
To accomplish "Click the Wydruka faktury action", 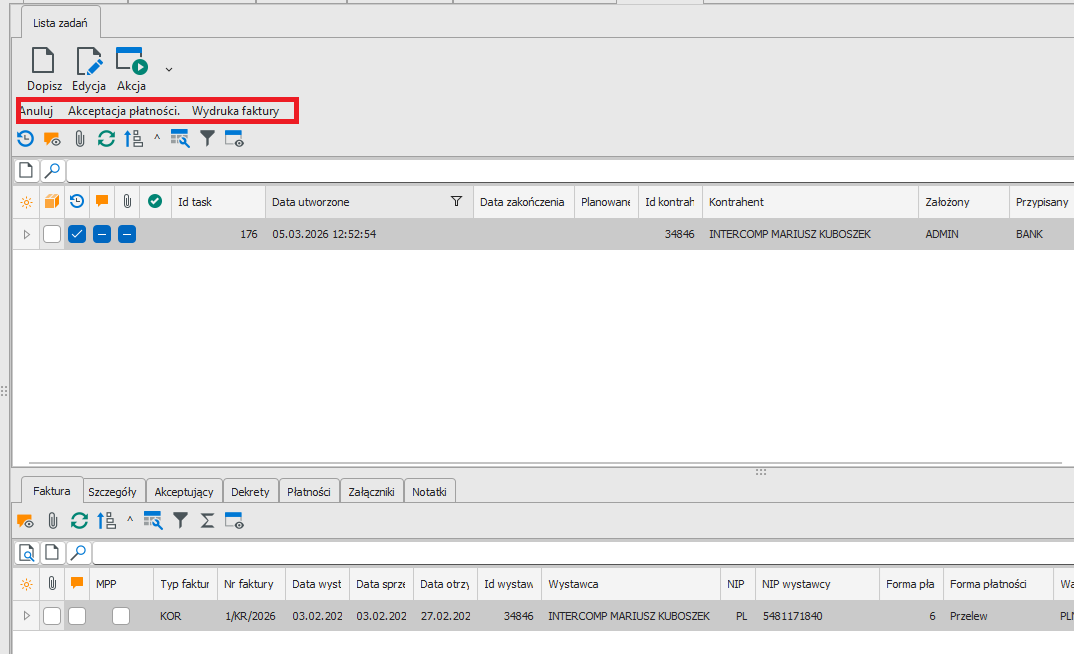I will point(235,111).
